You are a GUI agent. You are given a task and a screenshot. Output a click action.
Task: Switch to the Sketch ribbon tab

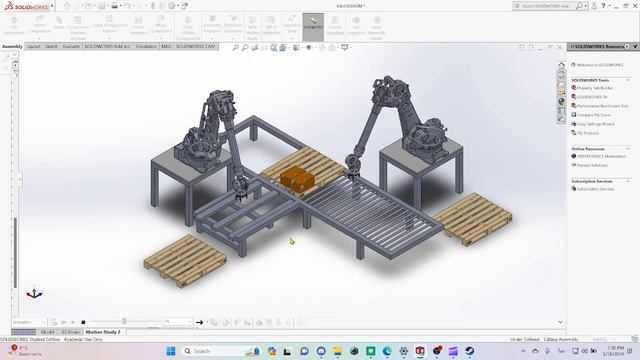pos(51,47)
